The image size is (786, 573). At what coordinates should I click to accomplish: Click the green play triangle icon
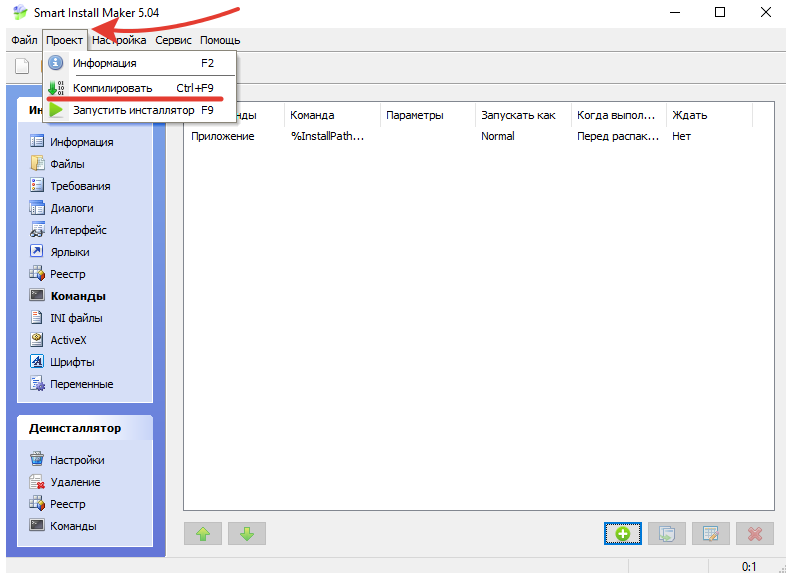(56, 110)
